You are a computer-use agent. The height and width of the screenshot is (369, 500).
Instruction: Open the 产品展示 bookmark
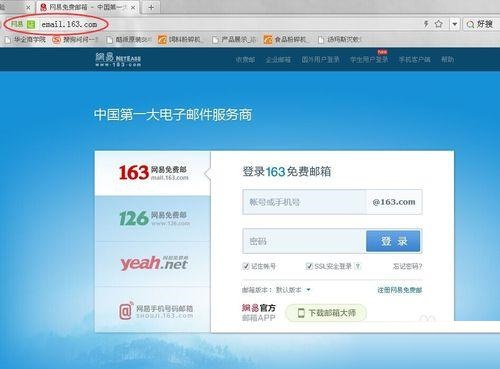[x=234, y=40]
